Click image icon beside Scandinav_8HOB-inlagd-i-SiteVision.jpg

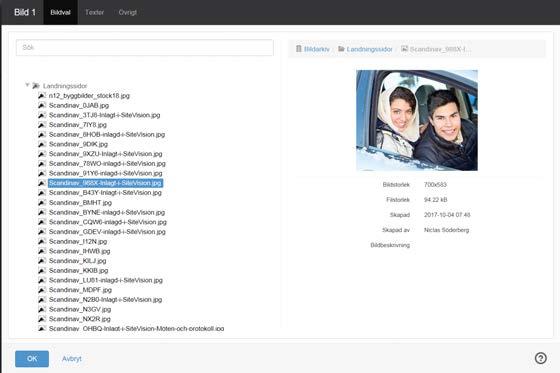tap(42, 134)
